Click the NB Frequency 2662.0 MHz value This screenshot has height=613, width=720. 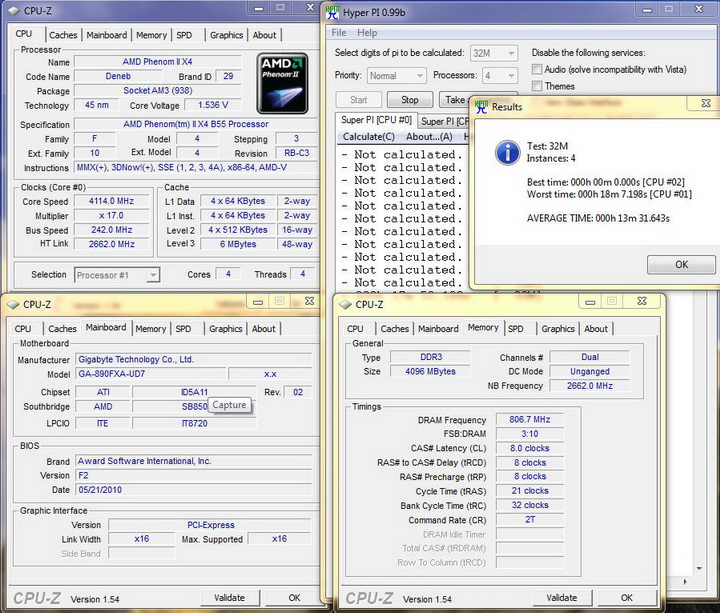[590, 386]
